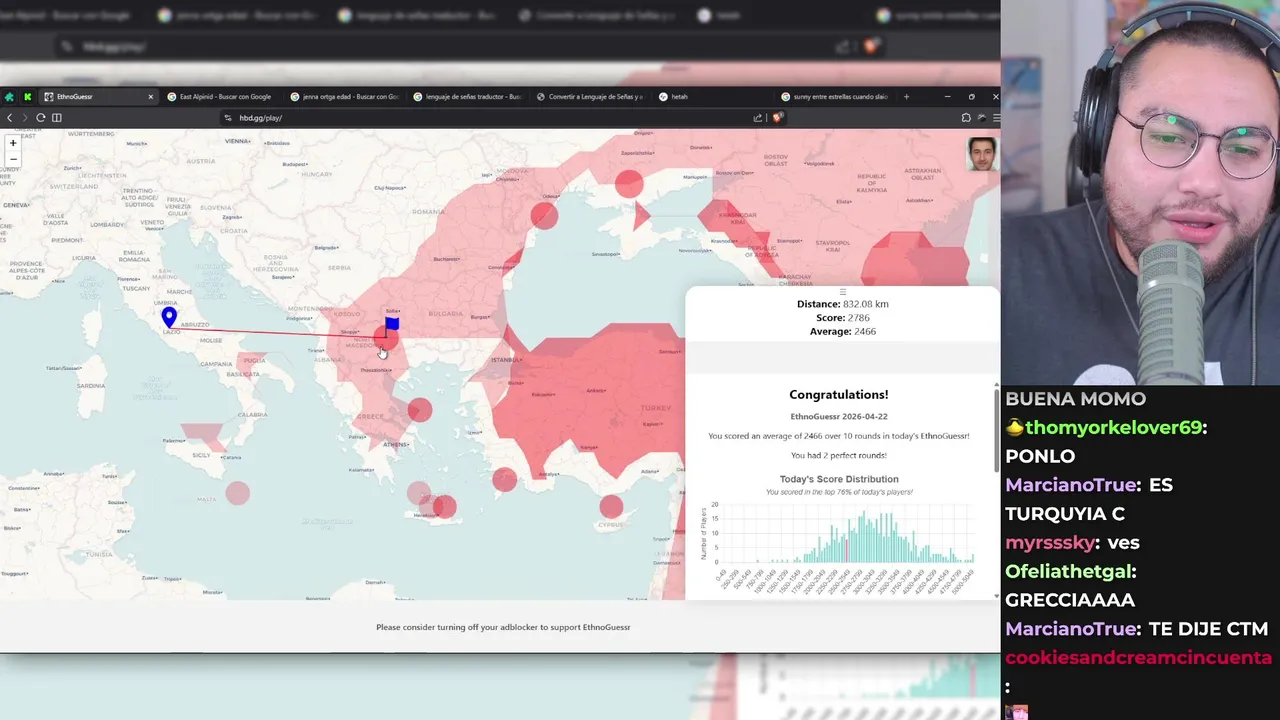Click the green pinned tab icon
This screenshot has width=1280, height=720.
[x=9, y=97]
